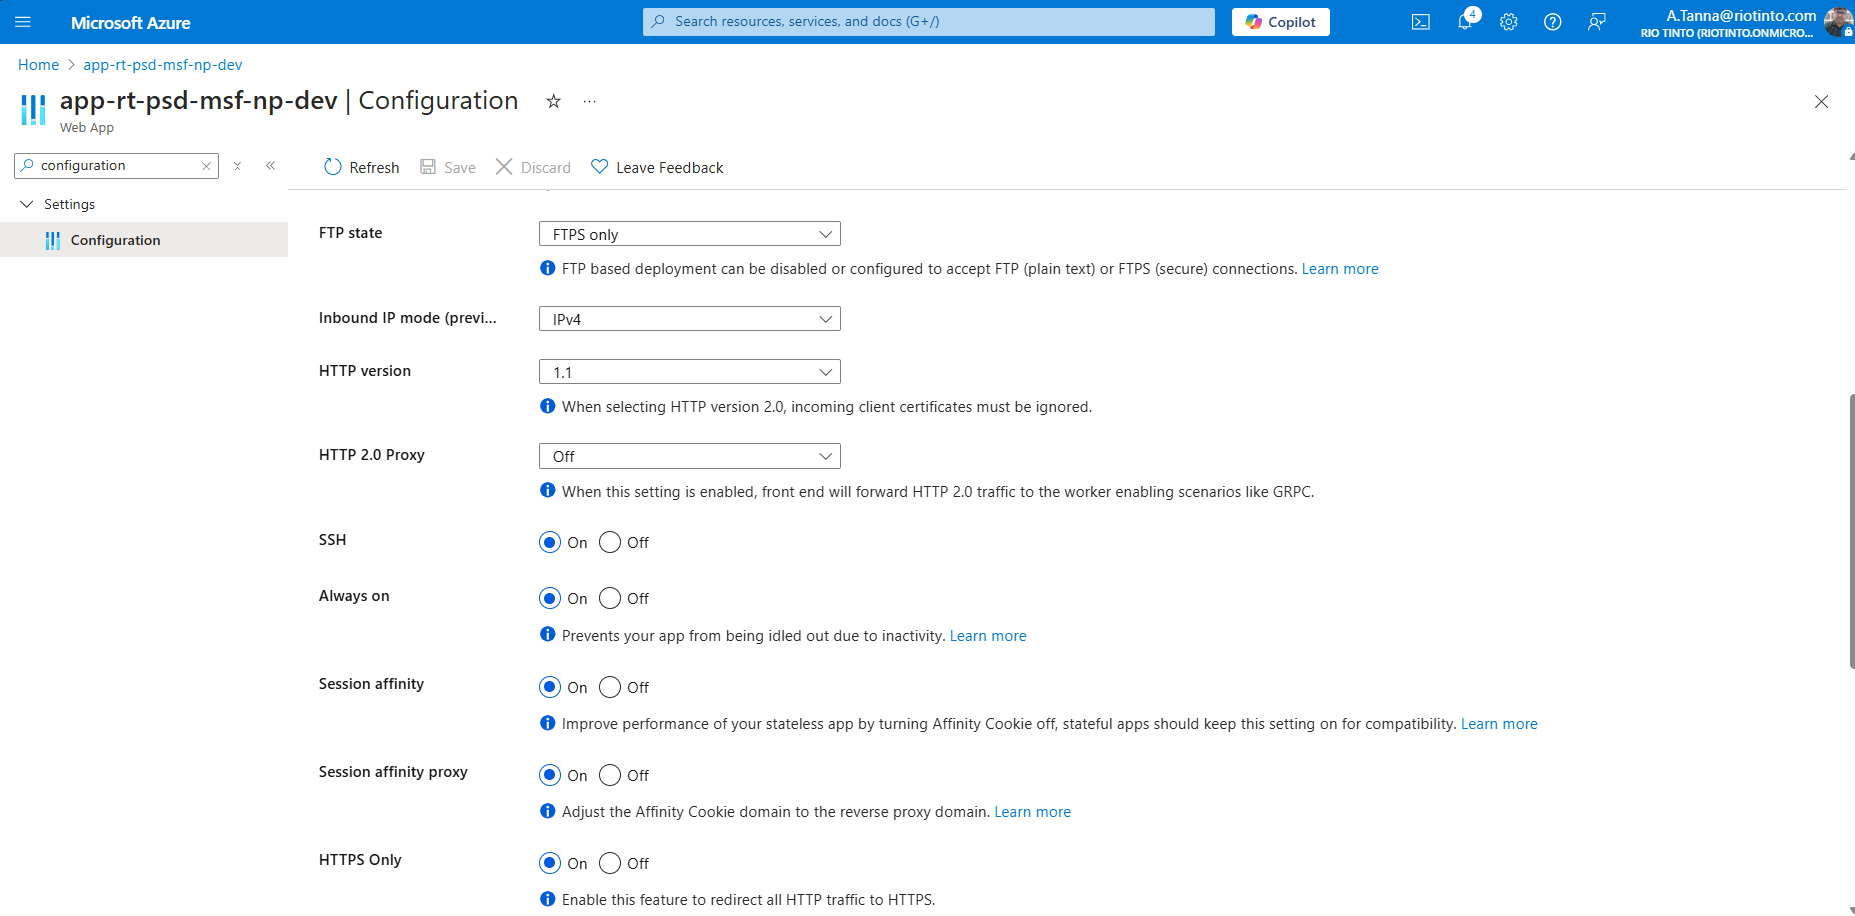This screenshot has width=1855, height=916.
Task: Open the Help pane
Action: pos(1553,21)
